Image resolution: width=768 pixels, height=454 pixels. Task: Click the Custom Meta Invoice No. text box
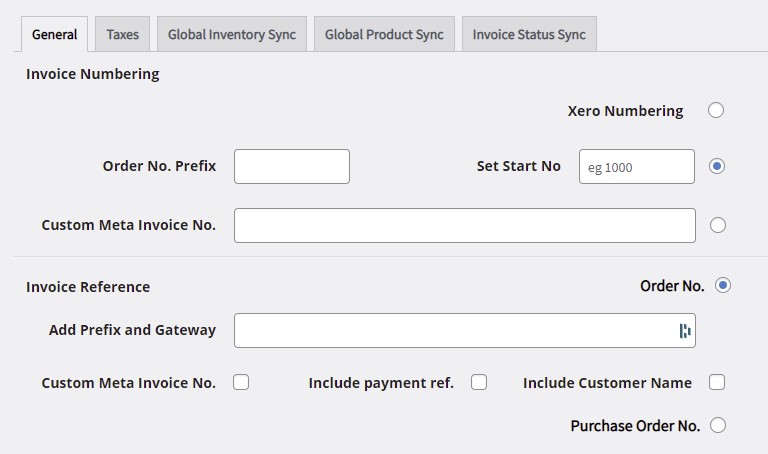pyautogui.click(x=465, y=225)
